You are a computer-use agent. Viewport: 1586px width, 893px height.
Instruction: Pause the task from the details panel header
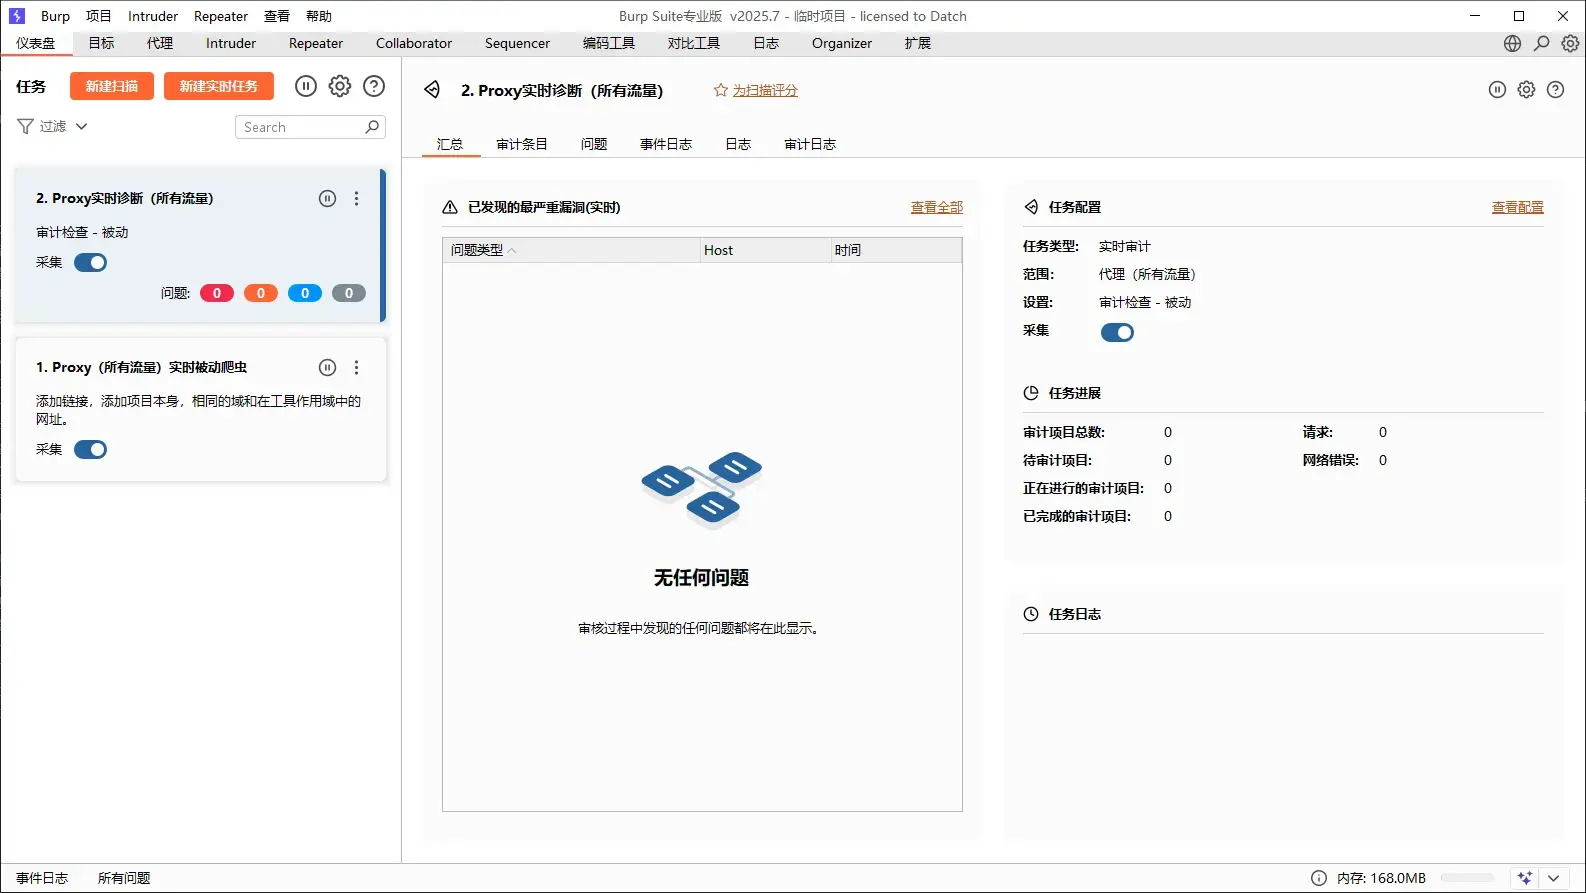click(1497, 89)
